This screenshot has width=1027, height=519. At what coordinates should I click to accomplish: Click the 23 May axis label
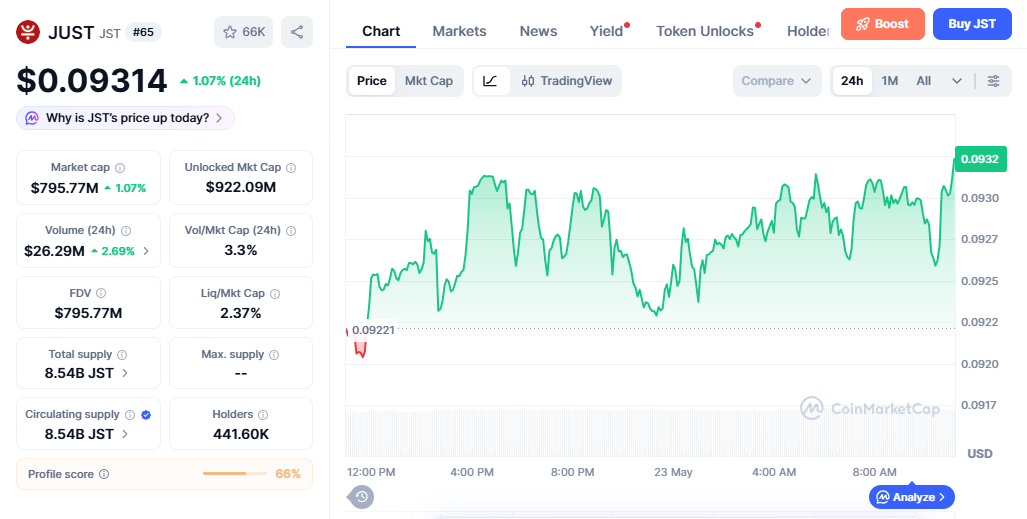673,472
